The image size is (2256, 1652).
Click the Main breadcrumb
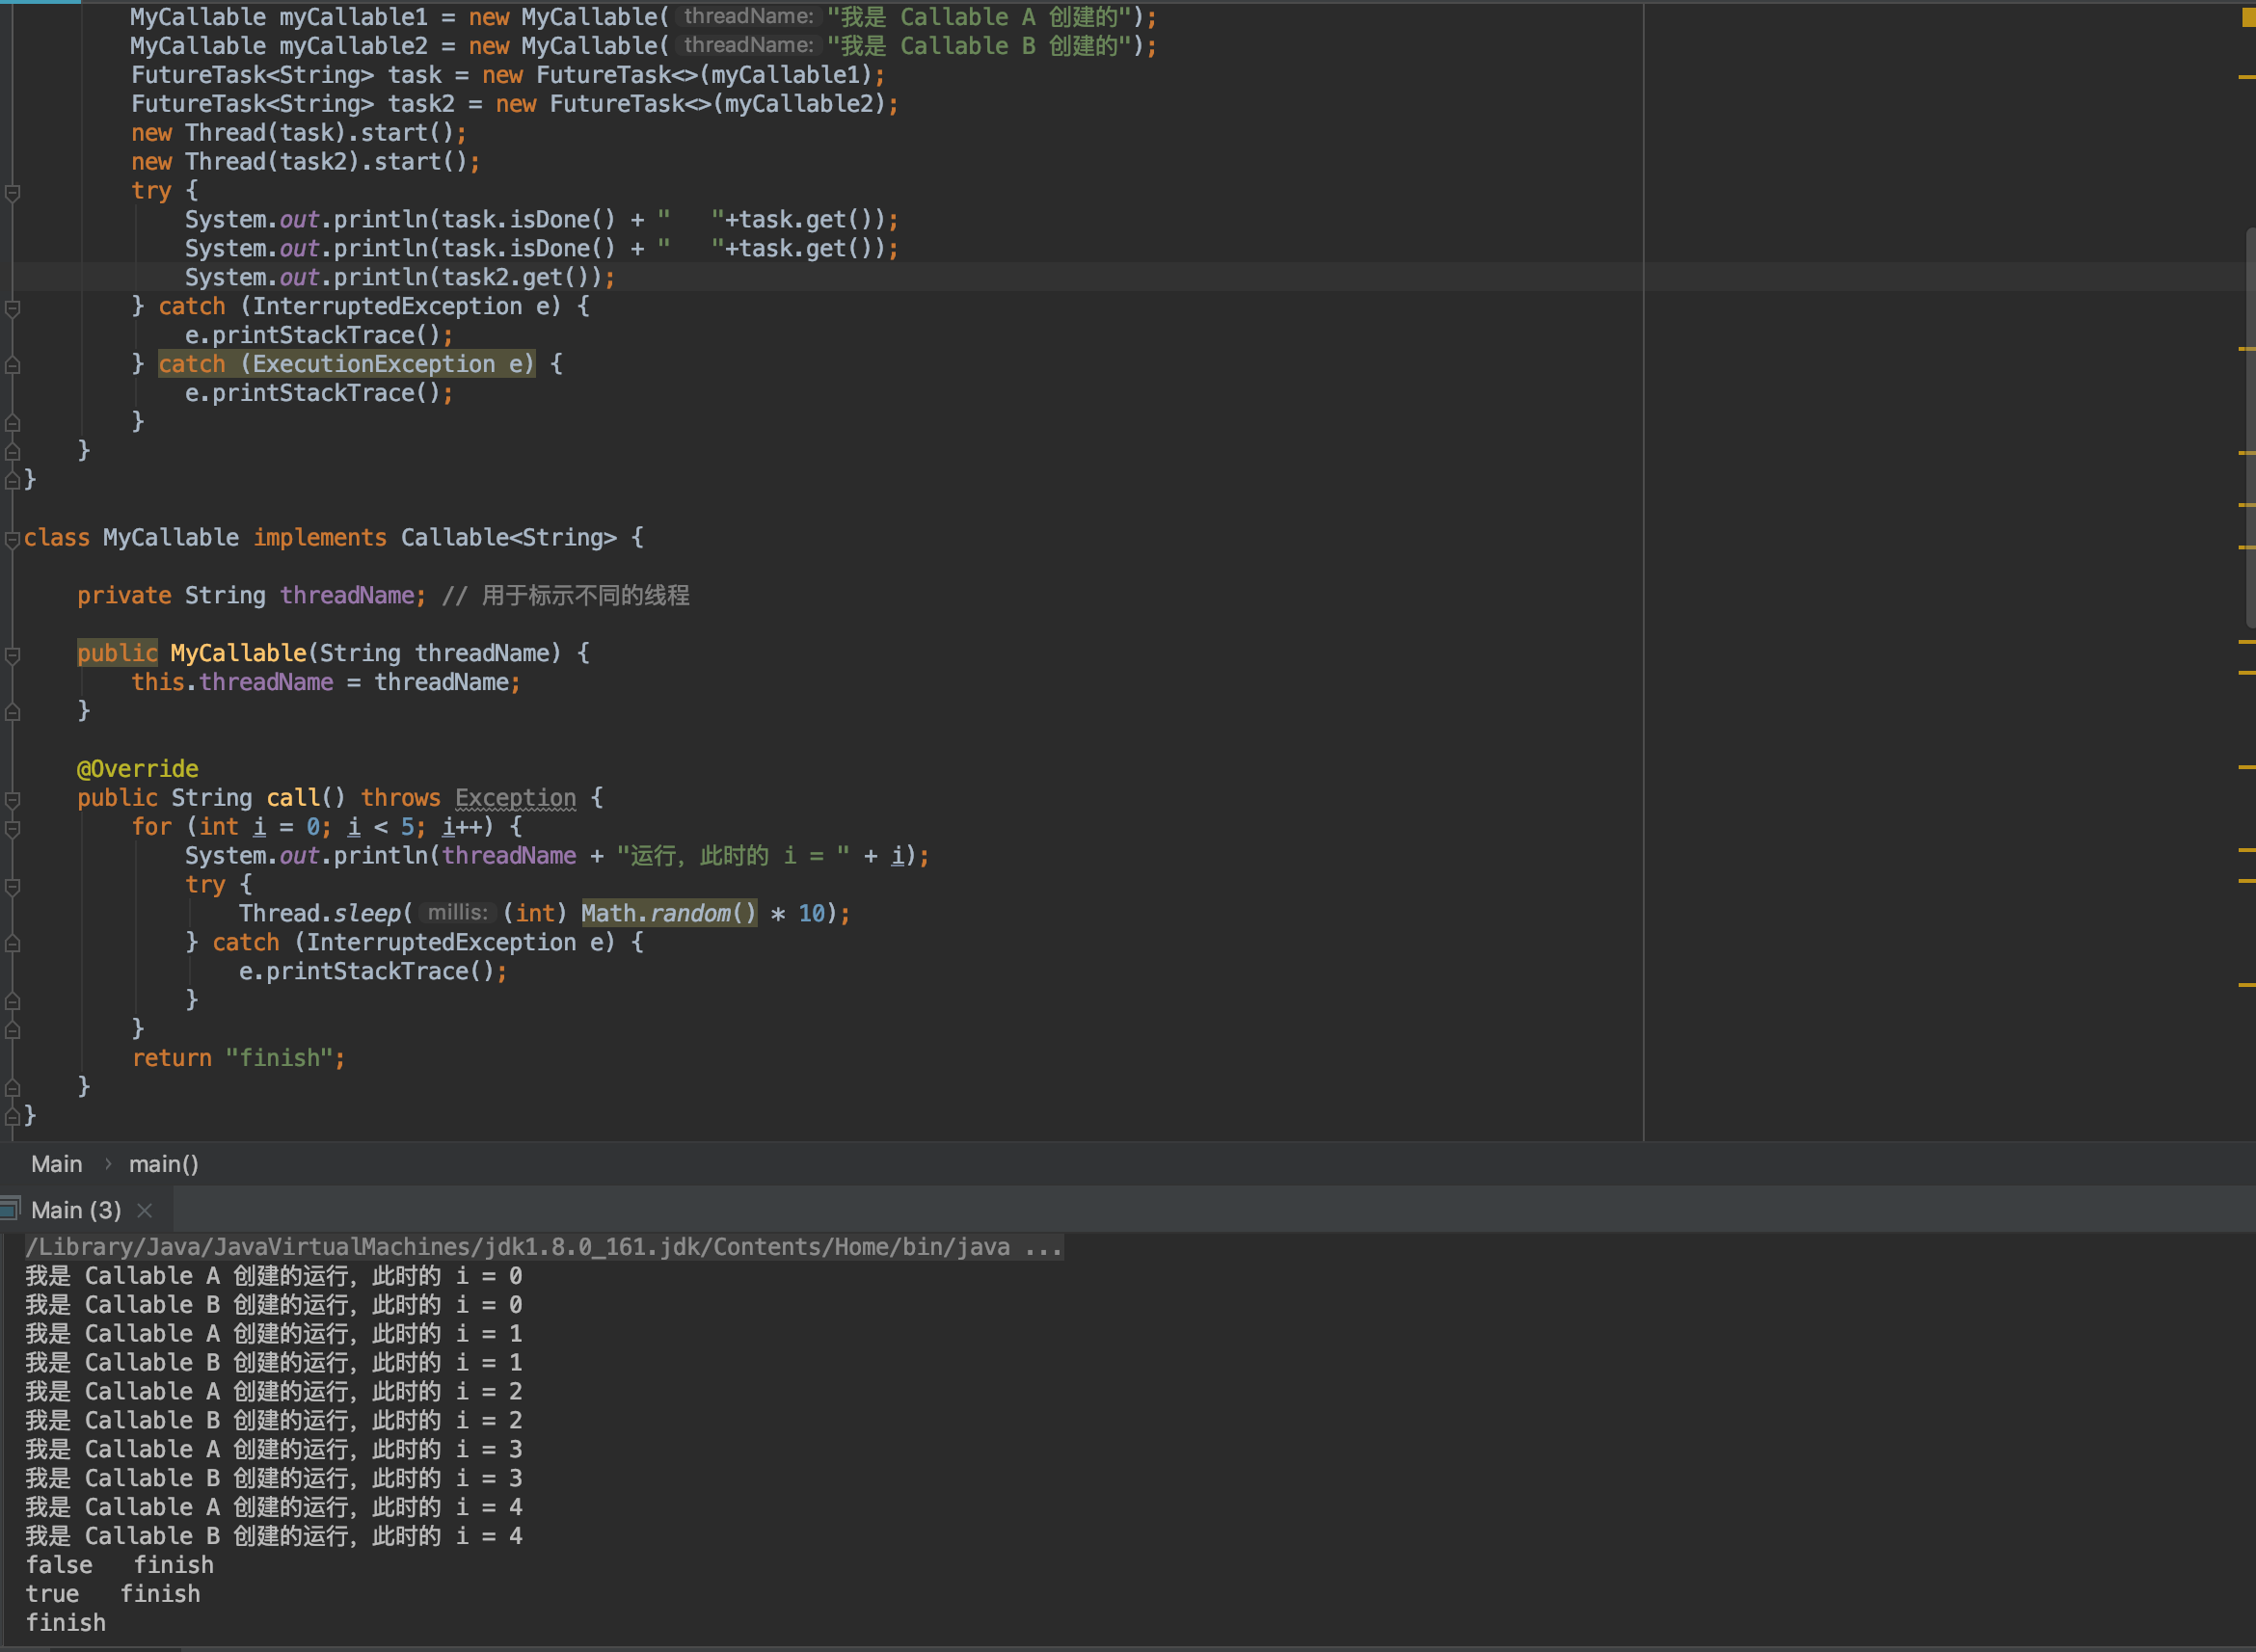pos(56,1164)
